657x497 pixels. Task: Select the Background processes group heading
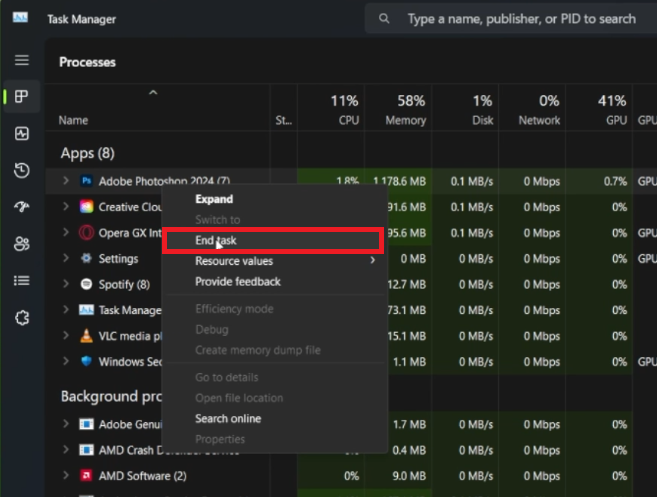tap(111, 396)
